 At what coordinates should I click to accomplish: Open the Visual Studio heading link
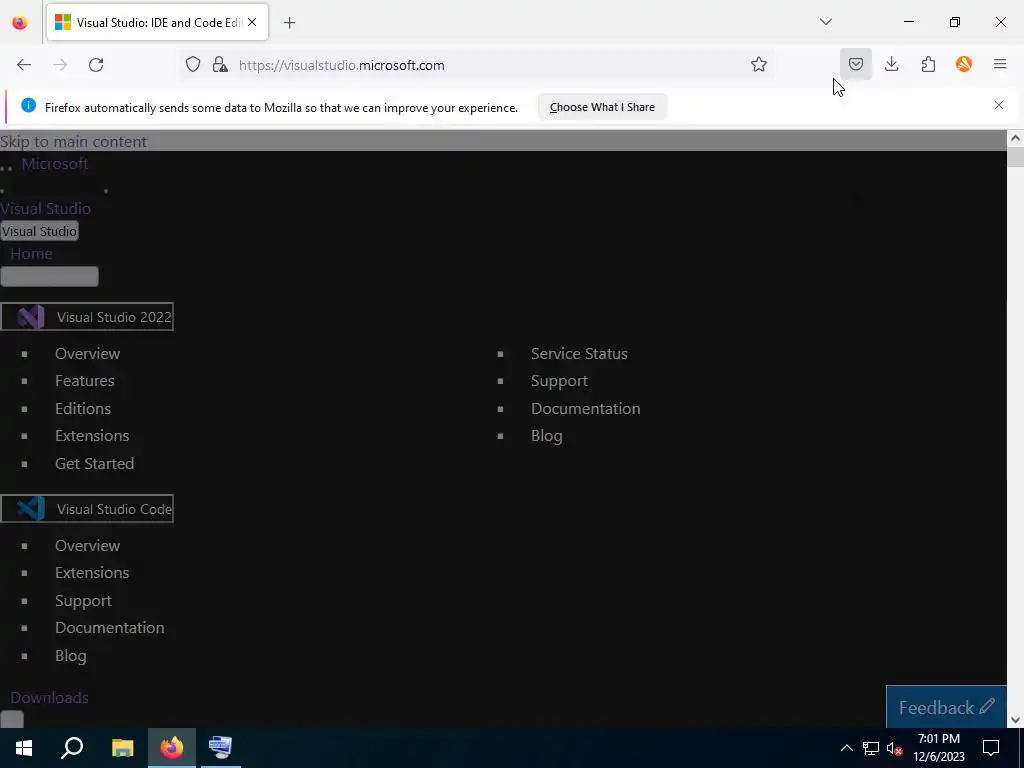(45, 208)
